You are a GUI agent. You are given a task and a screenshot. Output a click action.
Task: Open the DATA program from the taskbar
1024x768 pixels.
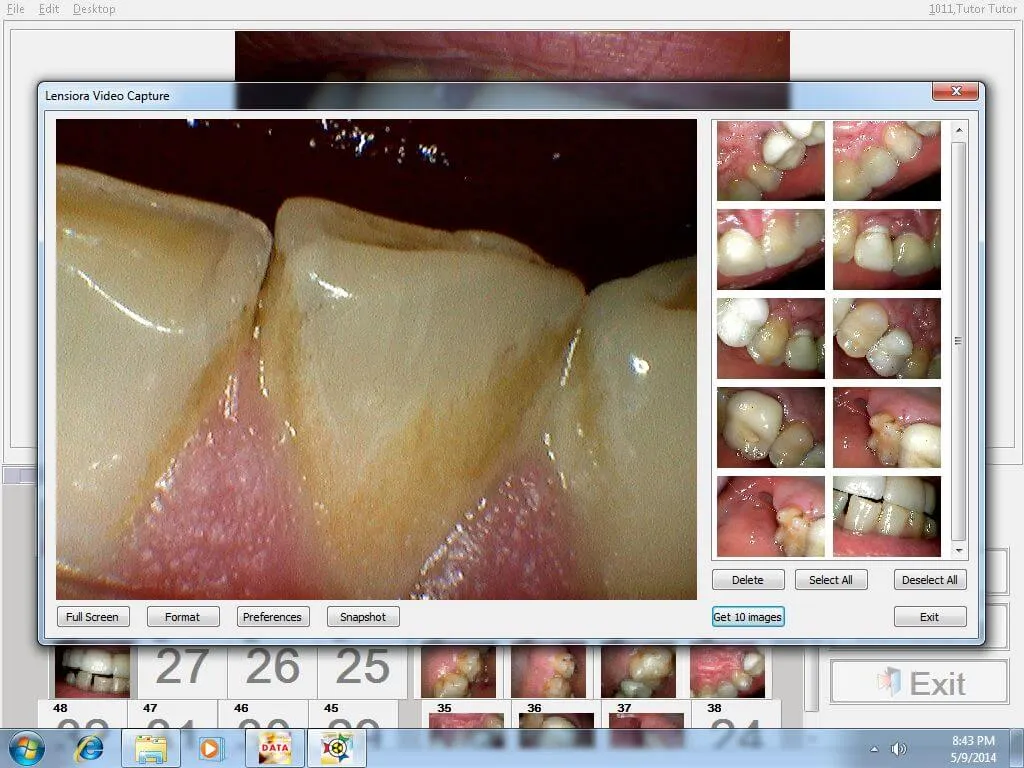pos(272,747)
